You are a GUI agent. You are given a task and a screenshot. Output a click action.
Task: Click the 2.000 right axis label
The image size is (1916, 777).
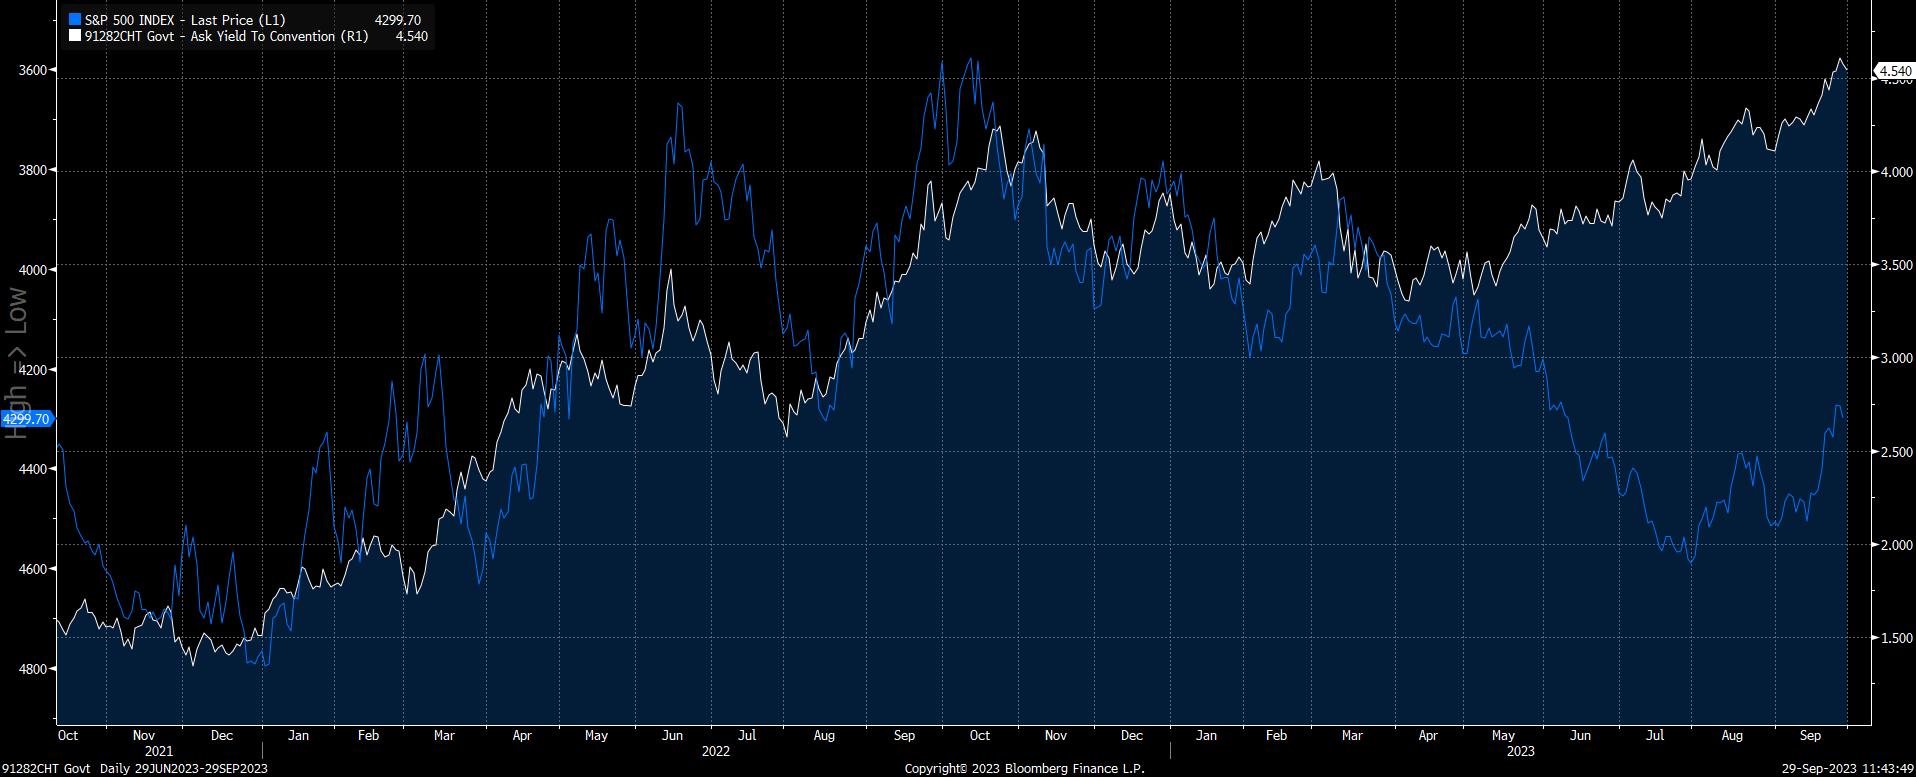tap(1895, 546)
